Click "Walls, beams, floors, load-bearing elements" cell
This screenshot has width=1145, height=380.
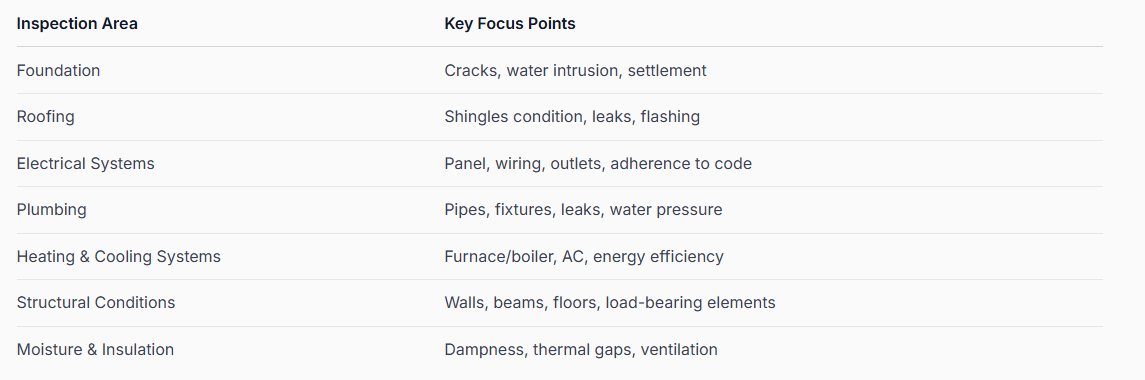610,303
